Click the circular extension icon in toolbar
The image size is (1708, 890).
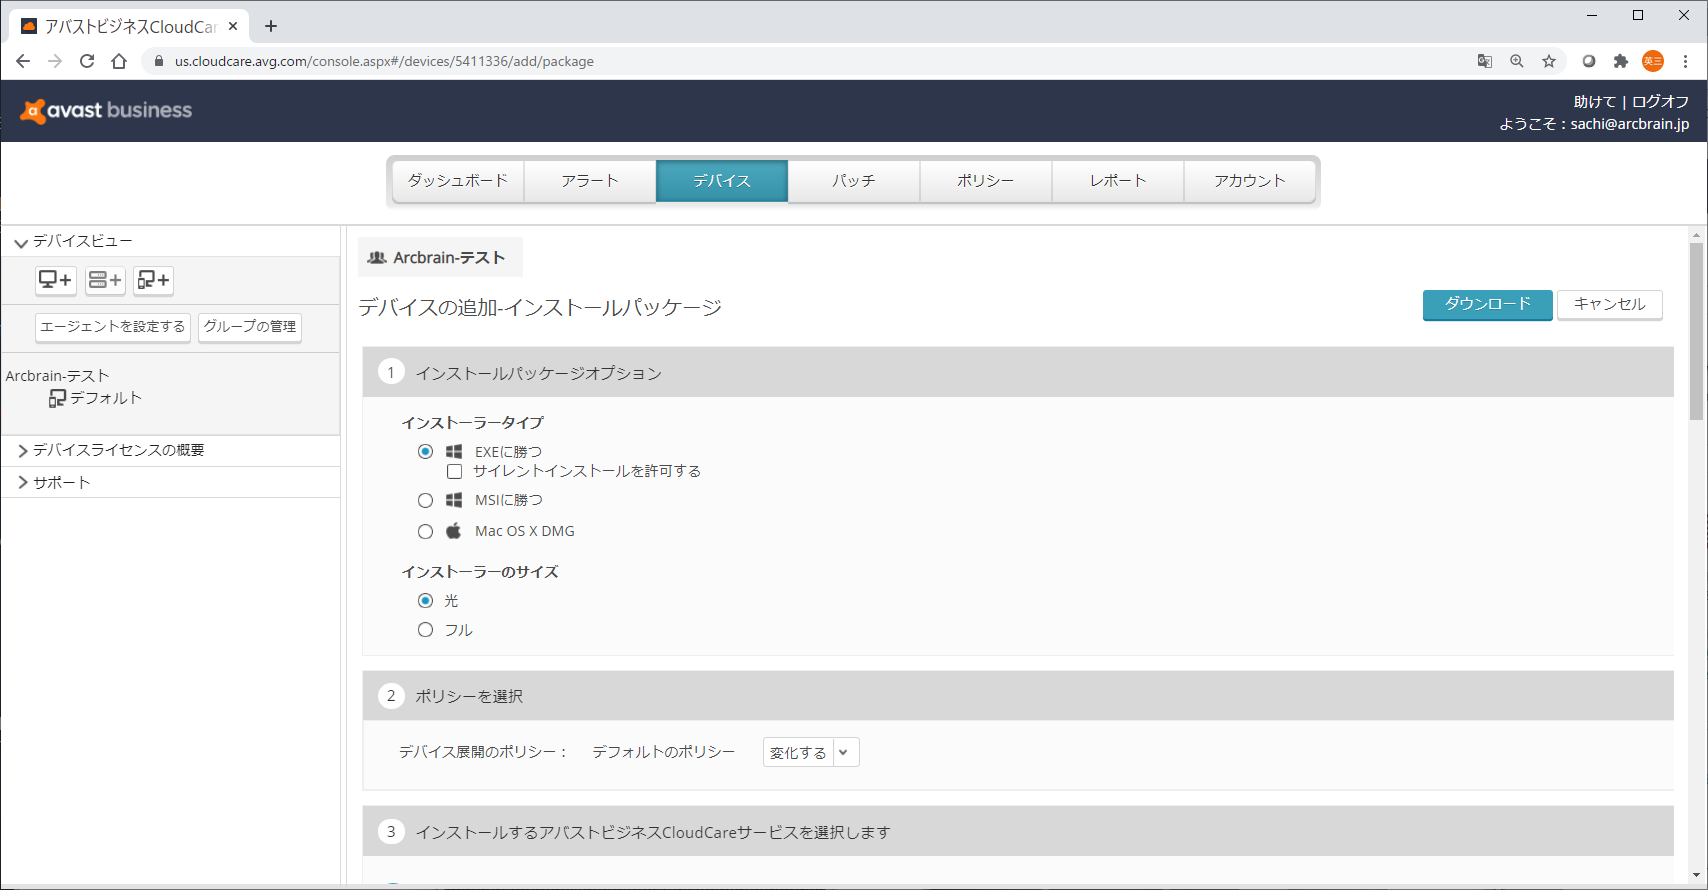click(1588, 61)
